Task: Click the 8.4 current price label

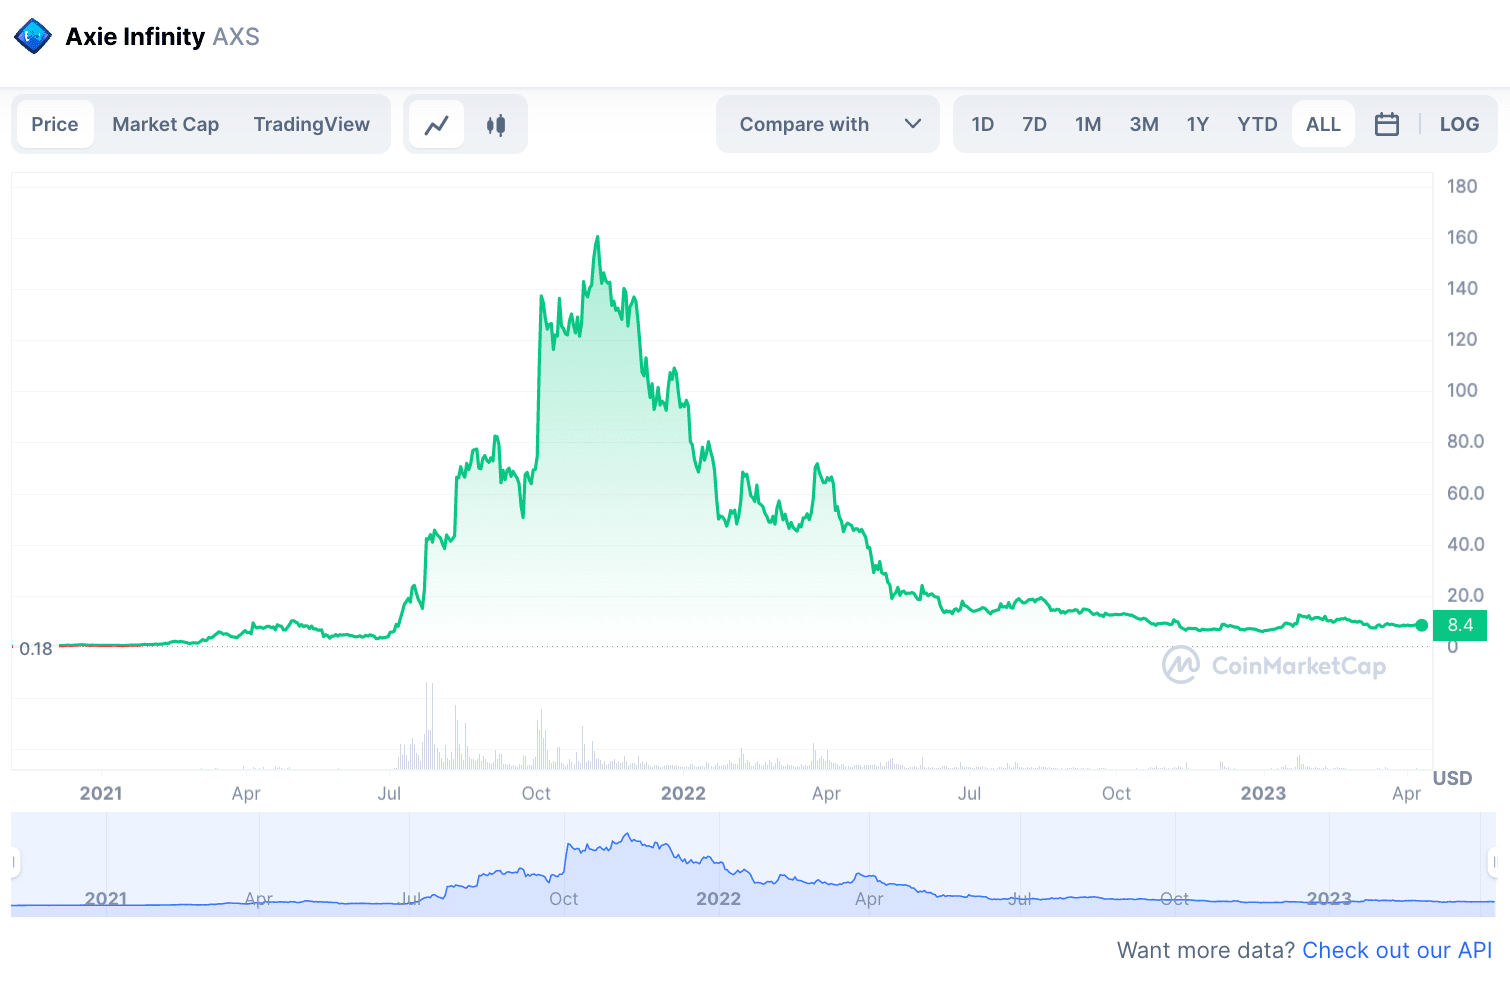Action: coord(1460,625)
